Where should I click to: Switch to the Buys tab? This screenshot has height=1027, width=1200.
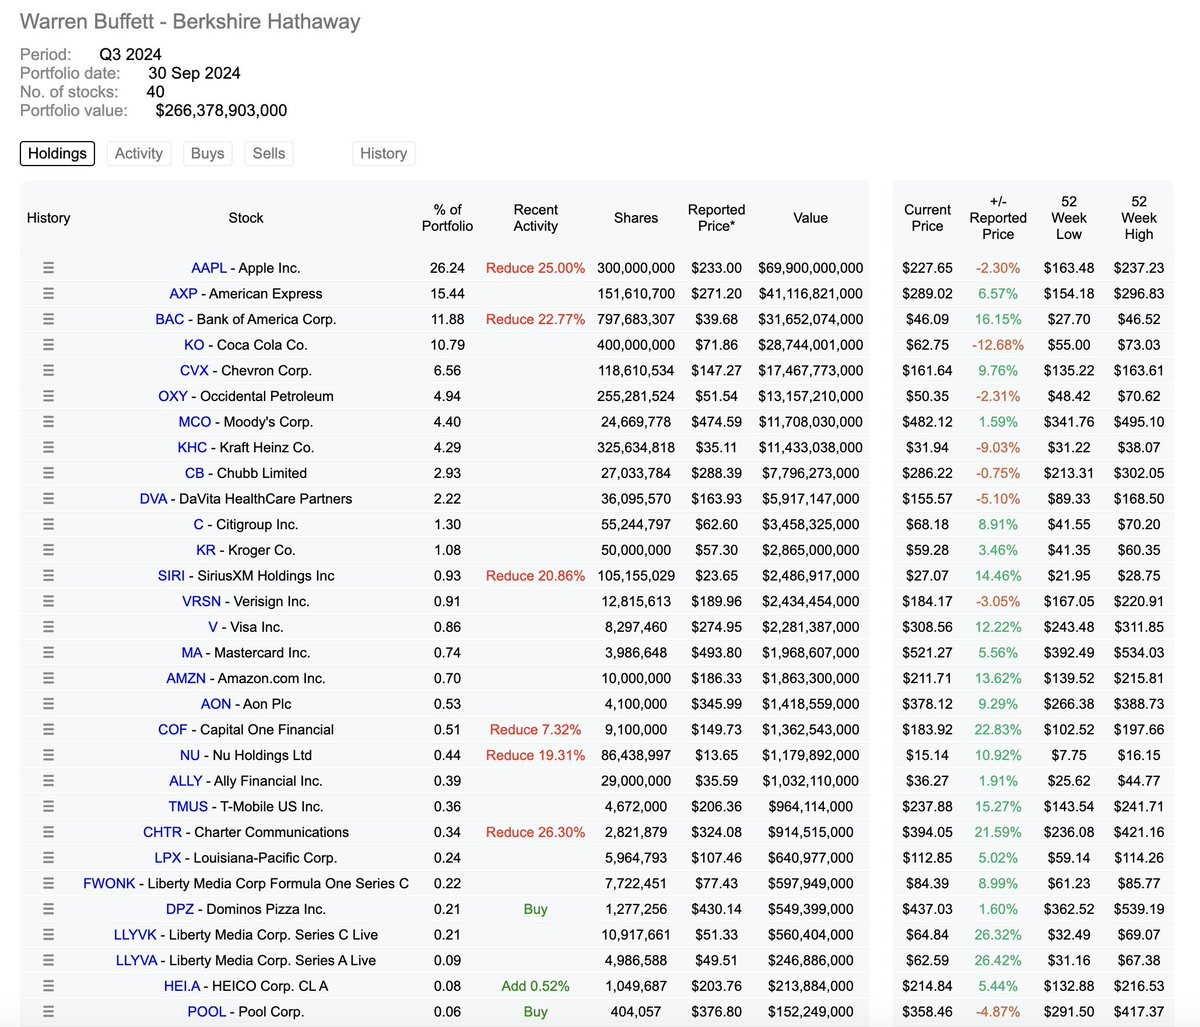208,153
